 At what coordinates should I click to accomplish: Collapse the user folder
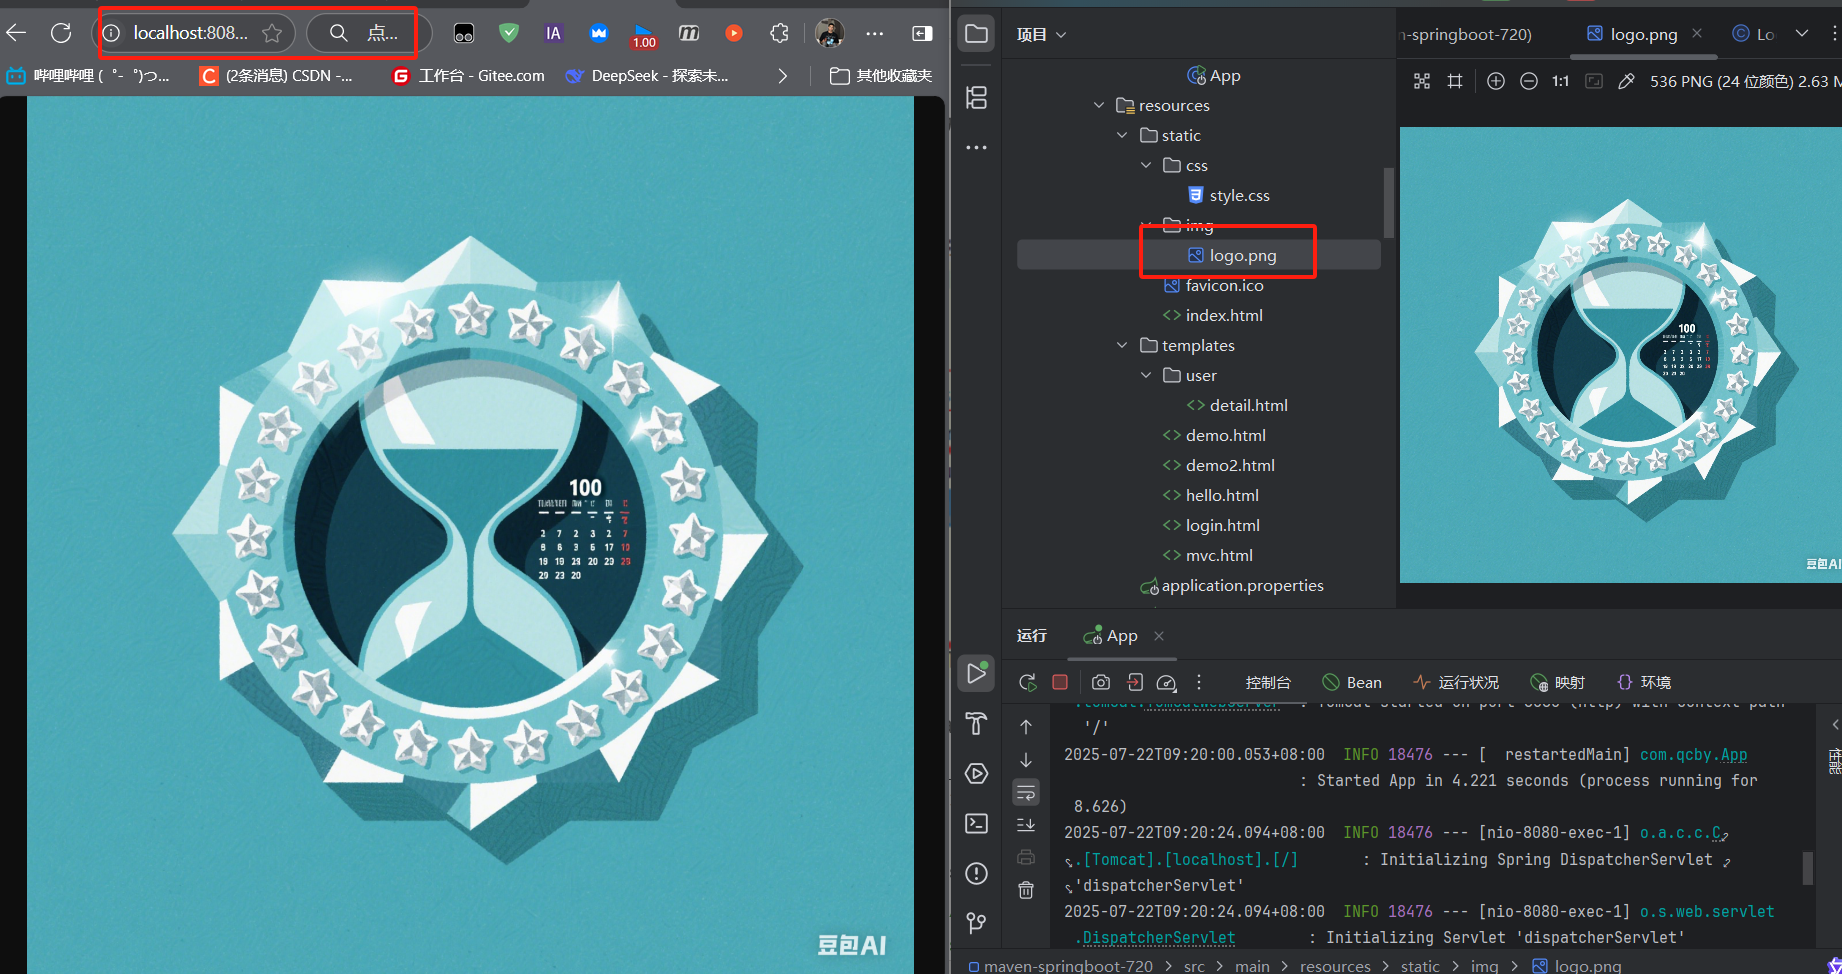(1146, 375)
